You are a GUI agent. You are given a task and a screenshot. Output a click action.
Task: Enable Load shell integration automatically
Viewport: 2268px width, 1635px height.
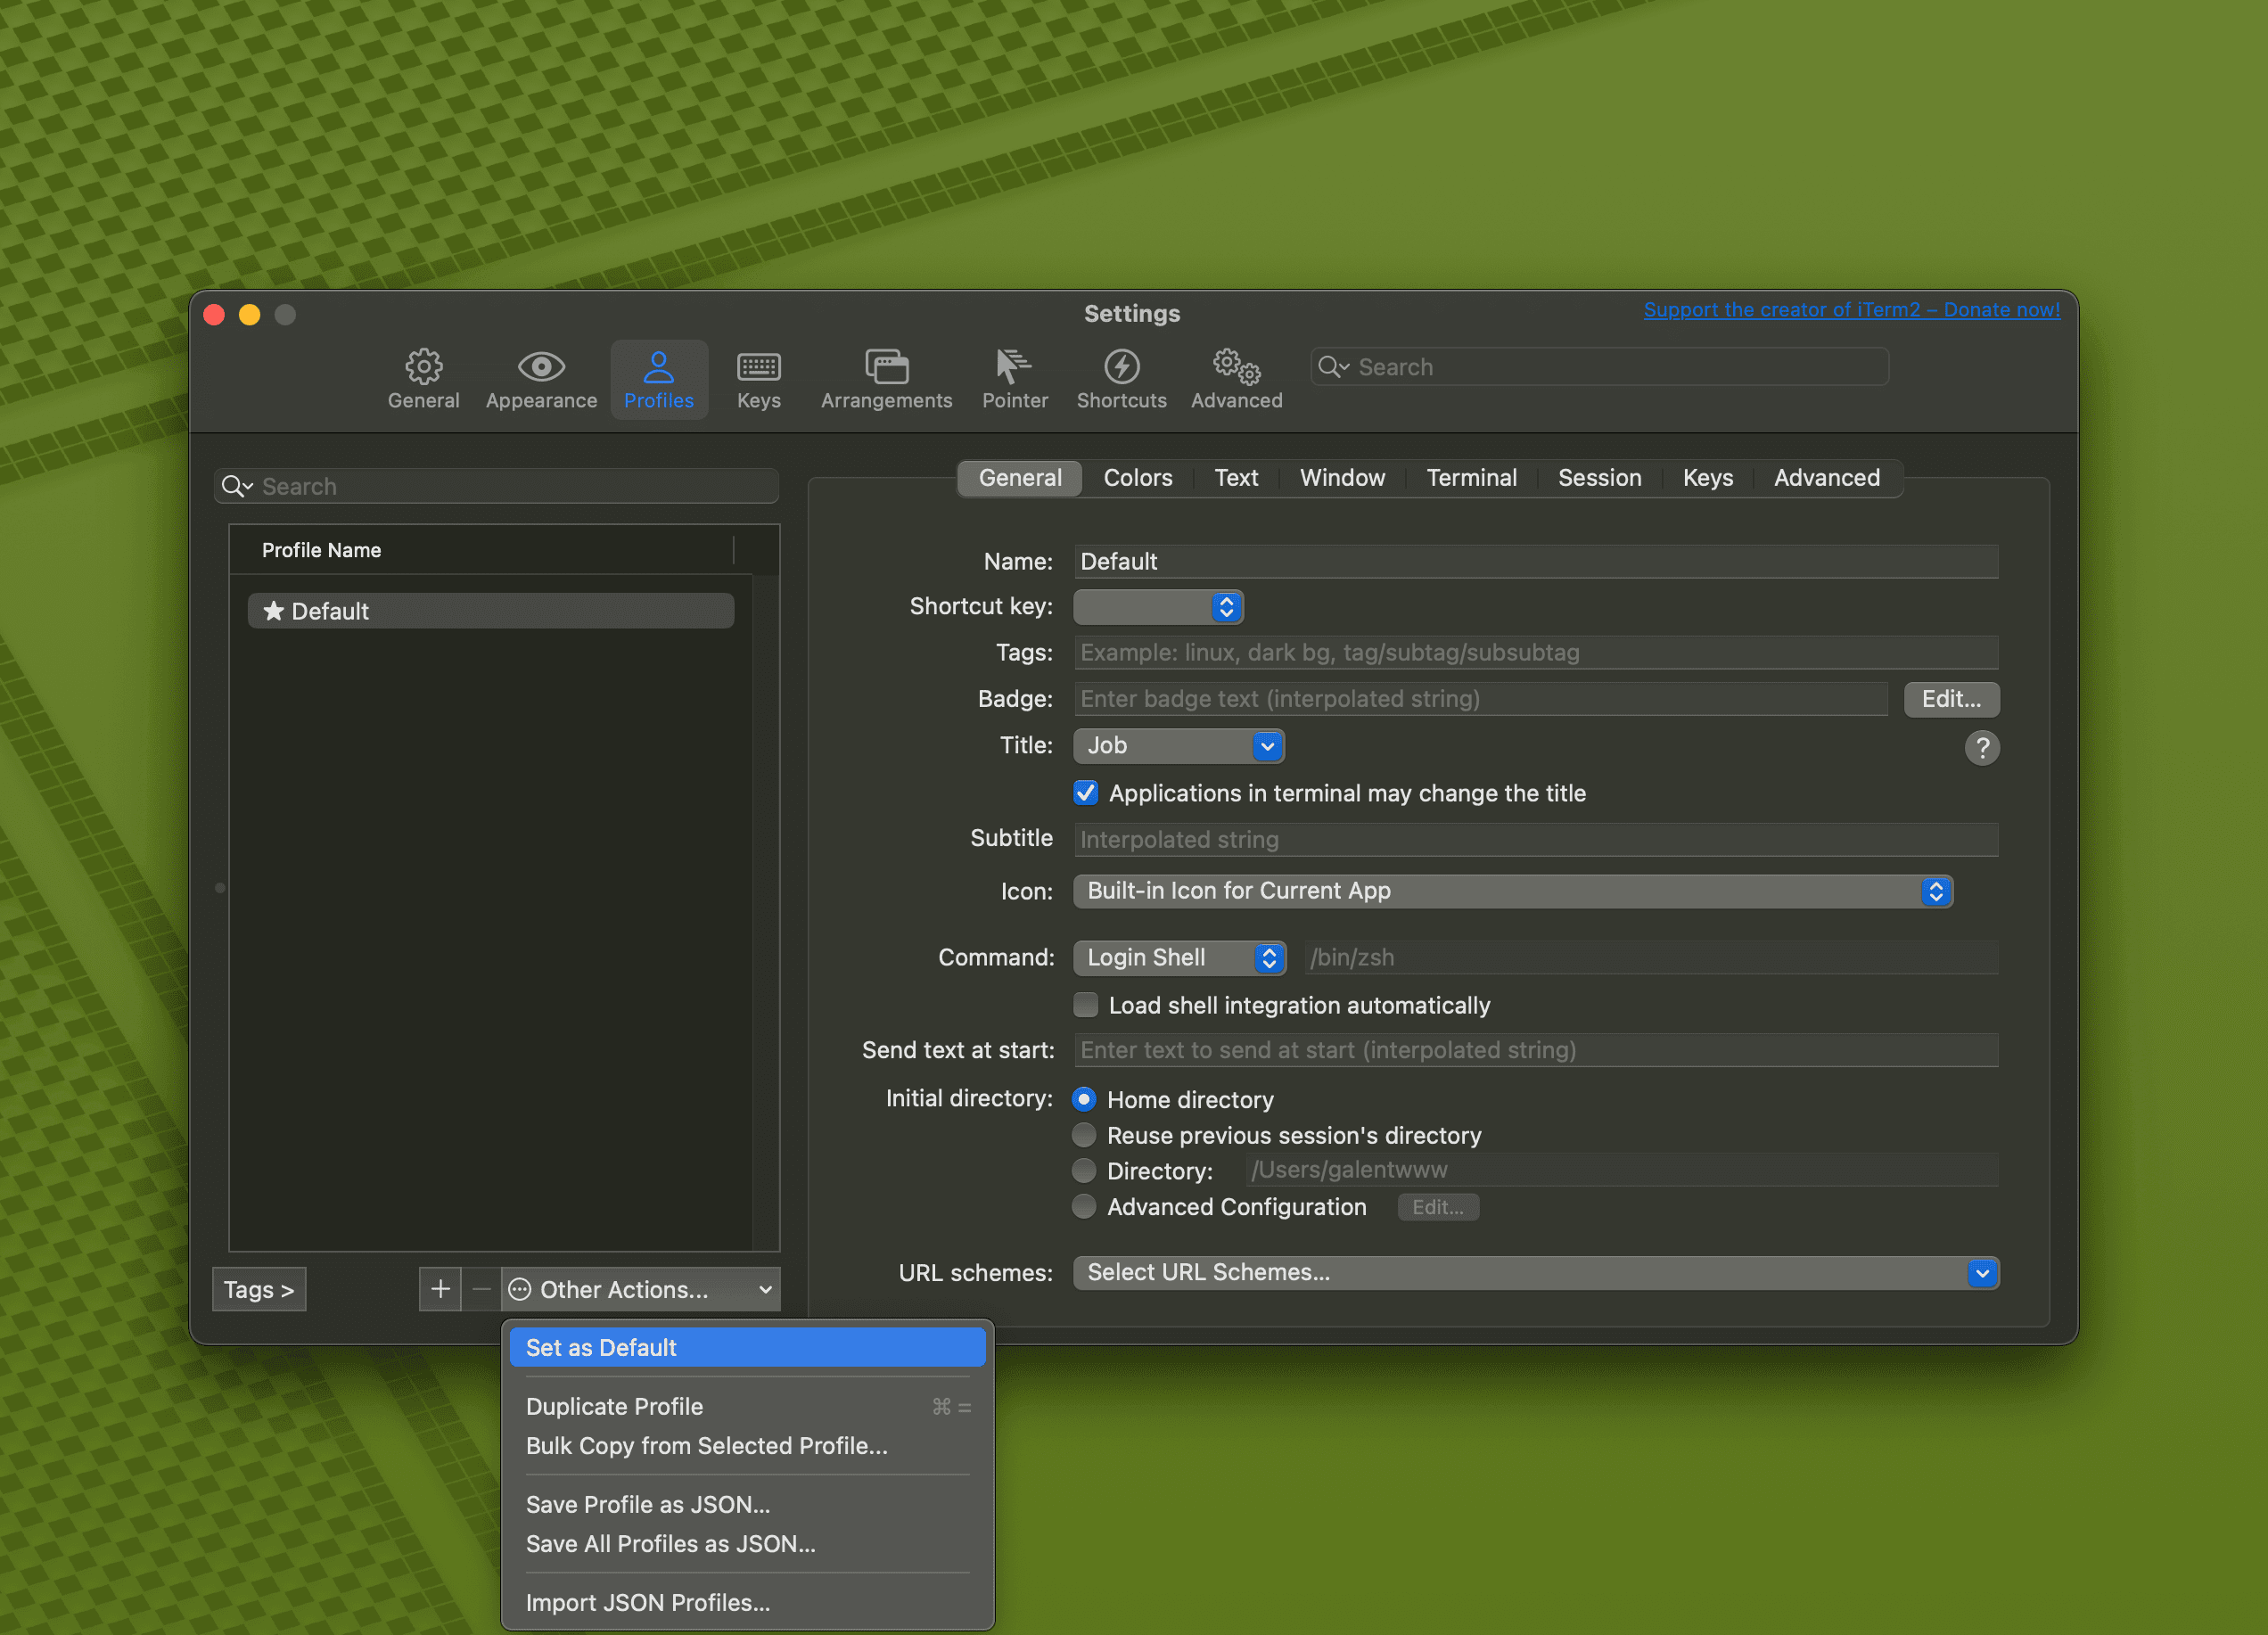1086,1005
